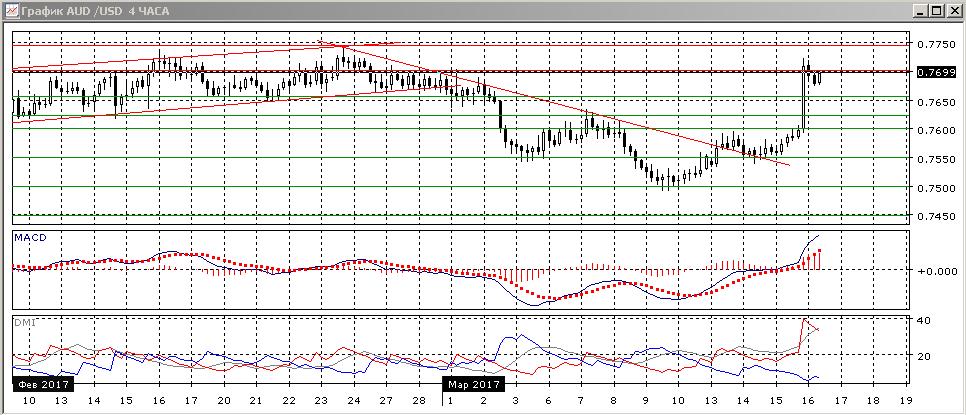Select the DMI indicator label

tap(25, 322)
